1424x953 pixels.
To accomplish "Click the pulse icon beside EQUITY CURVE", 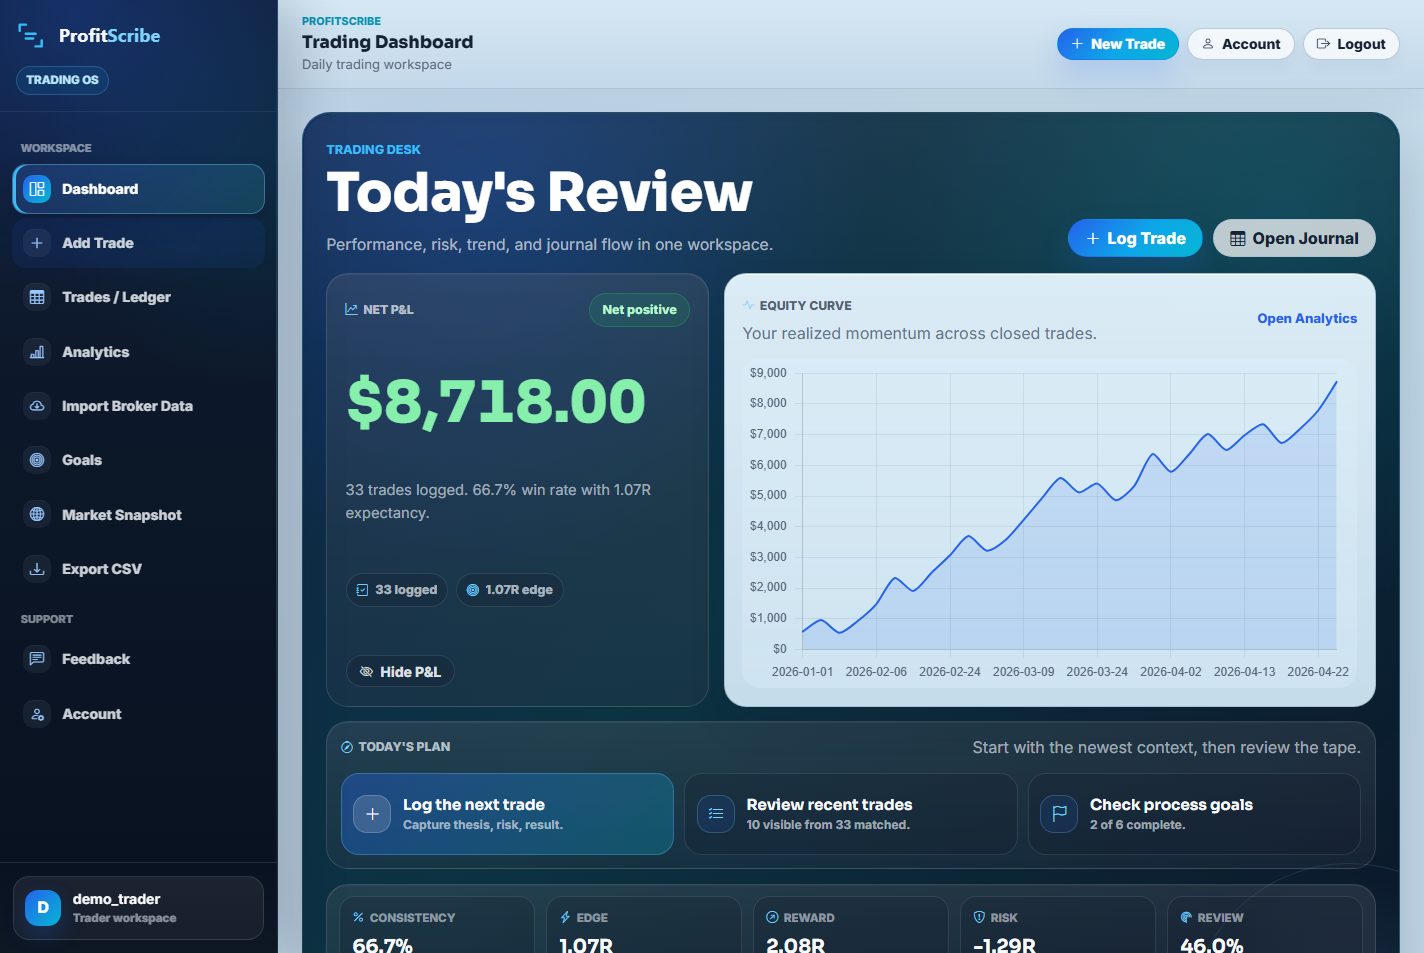I will 748,305.
